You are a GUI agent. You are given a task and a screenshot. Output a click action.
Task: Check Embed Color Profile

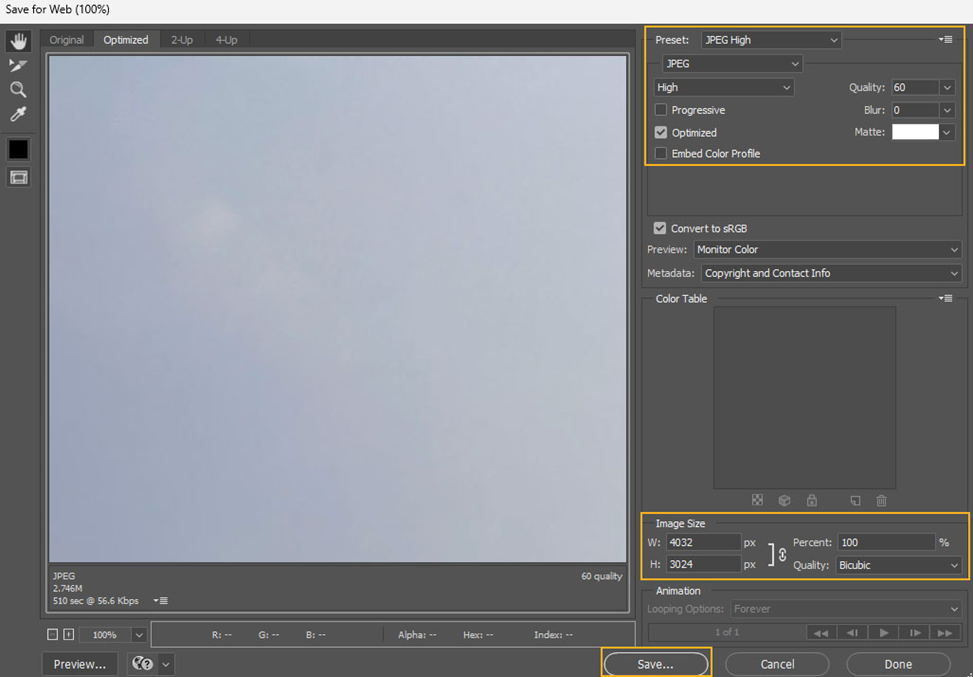(x=661, y=154)
